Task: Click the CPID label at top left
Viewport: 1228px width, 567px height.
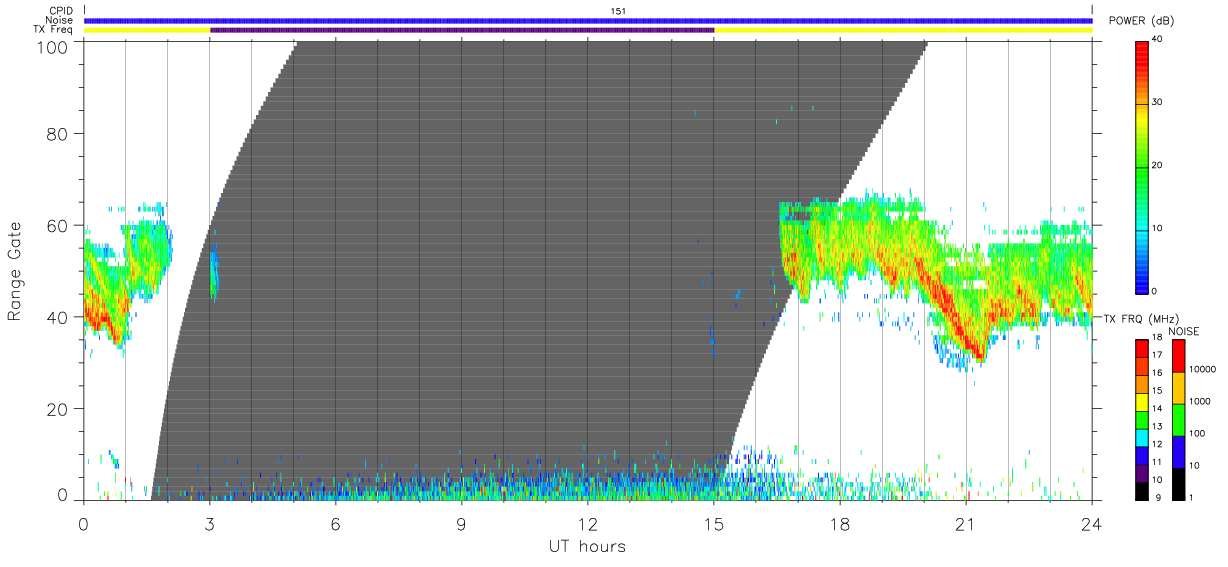Action: (x=59, y=11)
